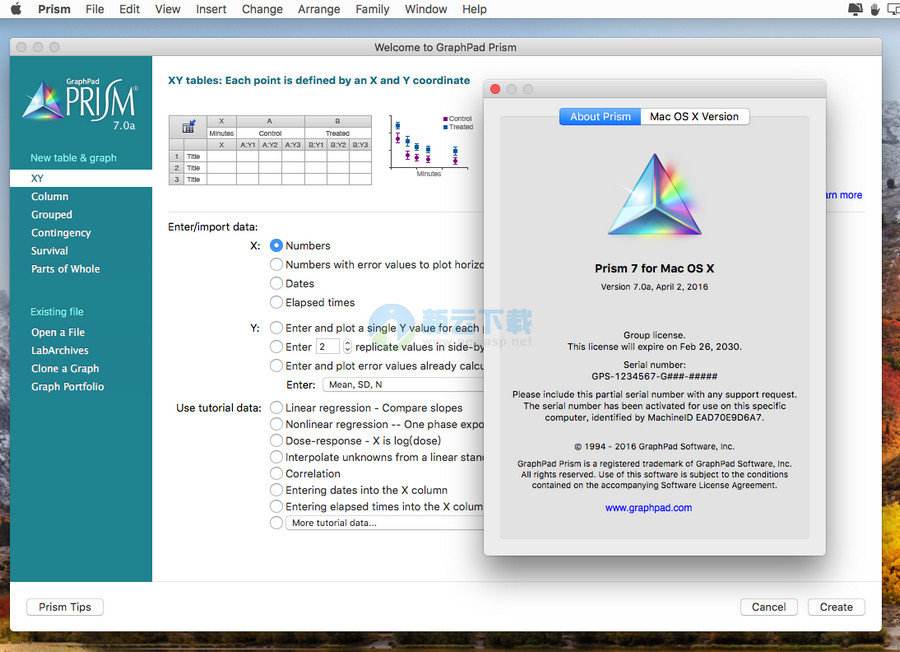Click the hand icon in the menu bar
Viewport: 900px width, 652px height.
point(875,9)
